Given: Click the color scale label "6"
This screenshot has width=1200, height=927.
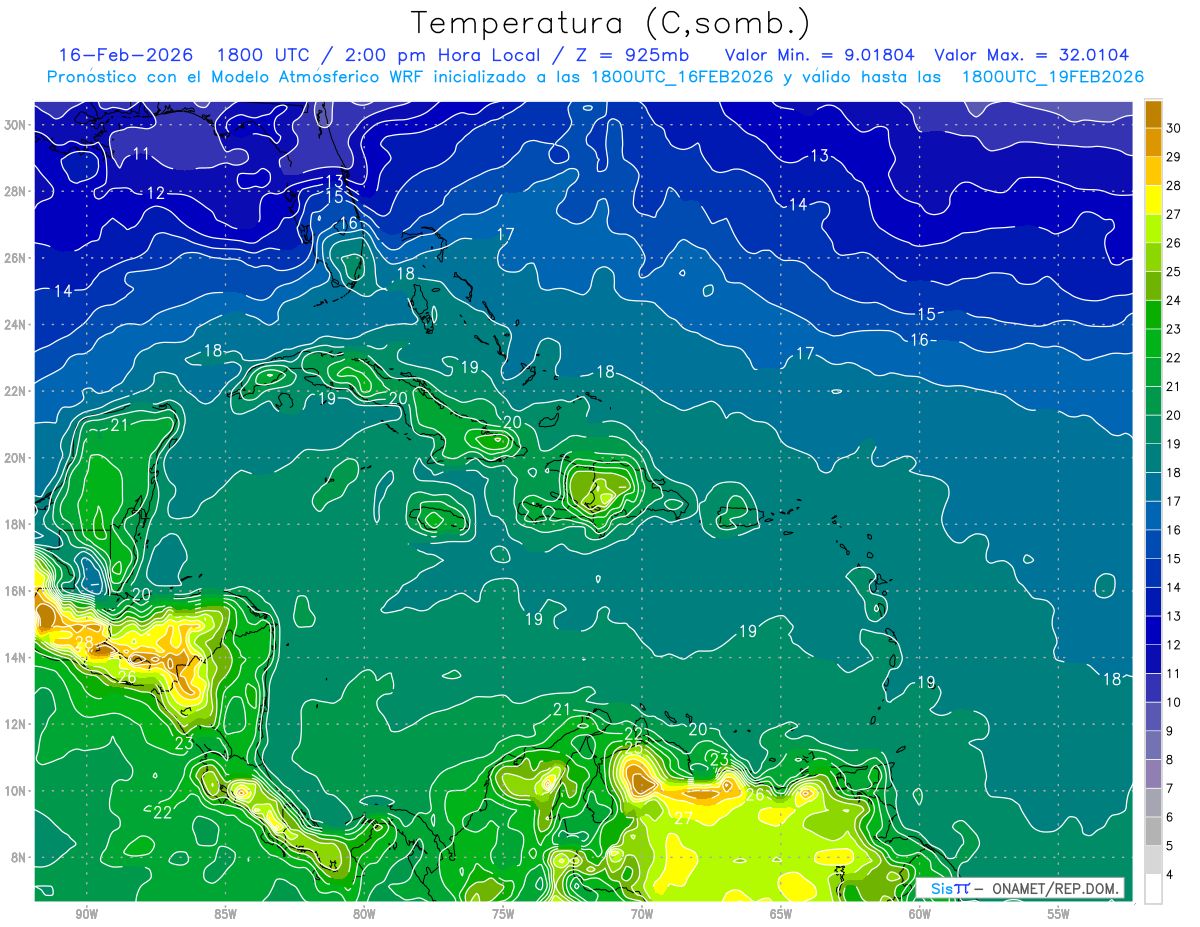Looking at the screenshot, I should click(1171, 817).
